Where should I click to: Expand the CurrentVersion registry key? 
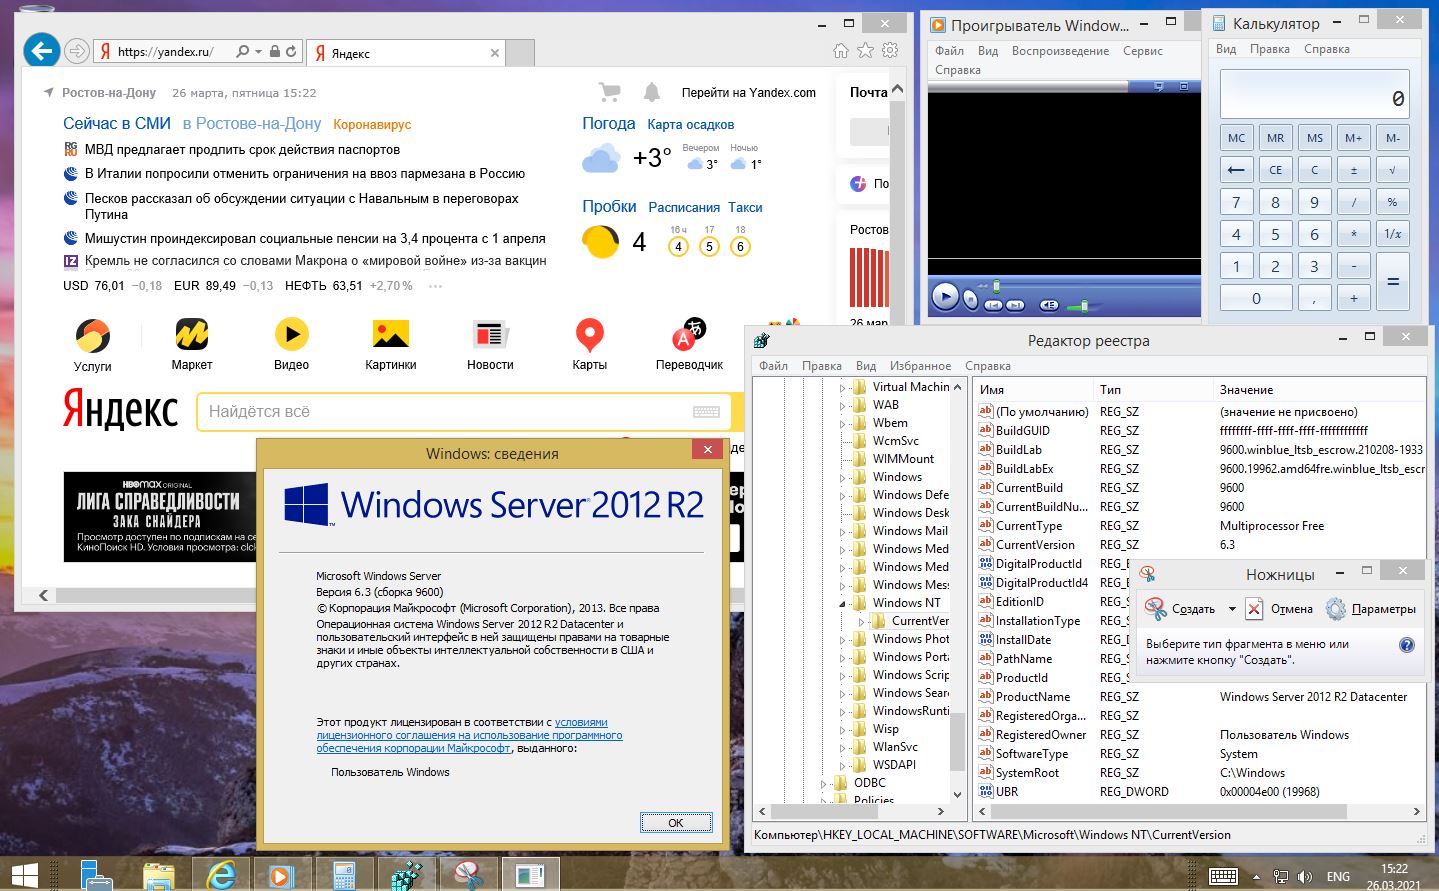861,621
